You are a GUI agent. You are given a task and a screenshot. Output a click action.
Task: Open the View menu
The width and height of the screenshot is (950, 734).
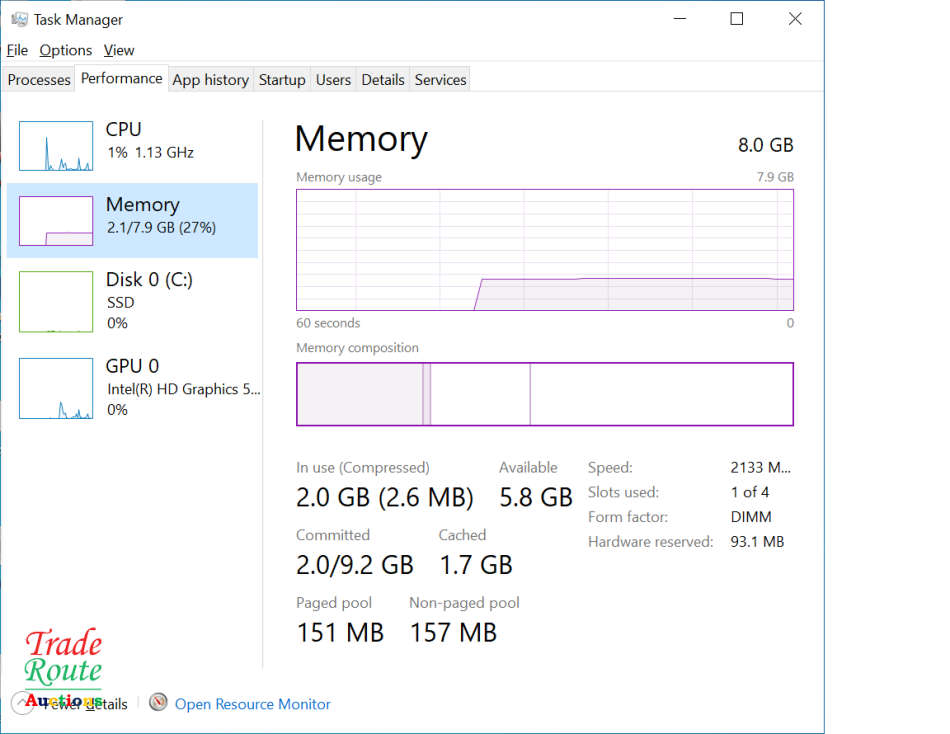click(x=119, y=50)
